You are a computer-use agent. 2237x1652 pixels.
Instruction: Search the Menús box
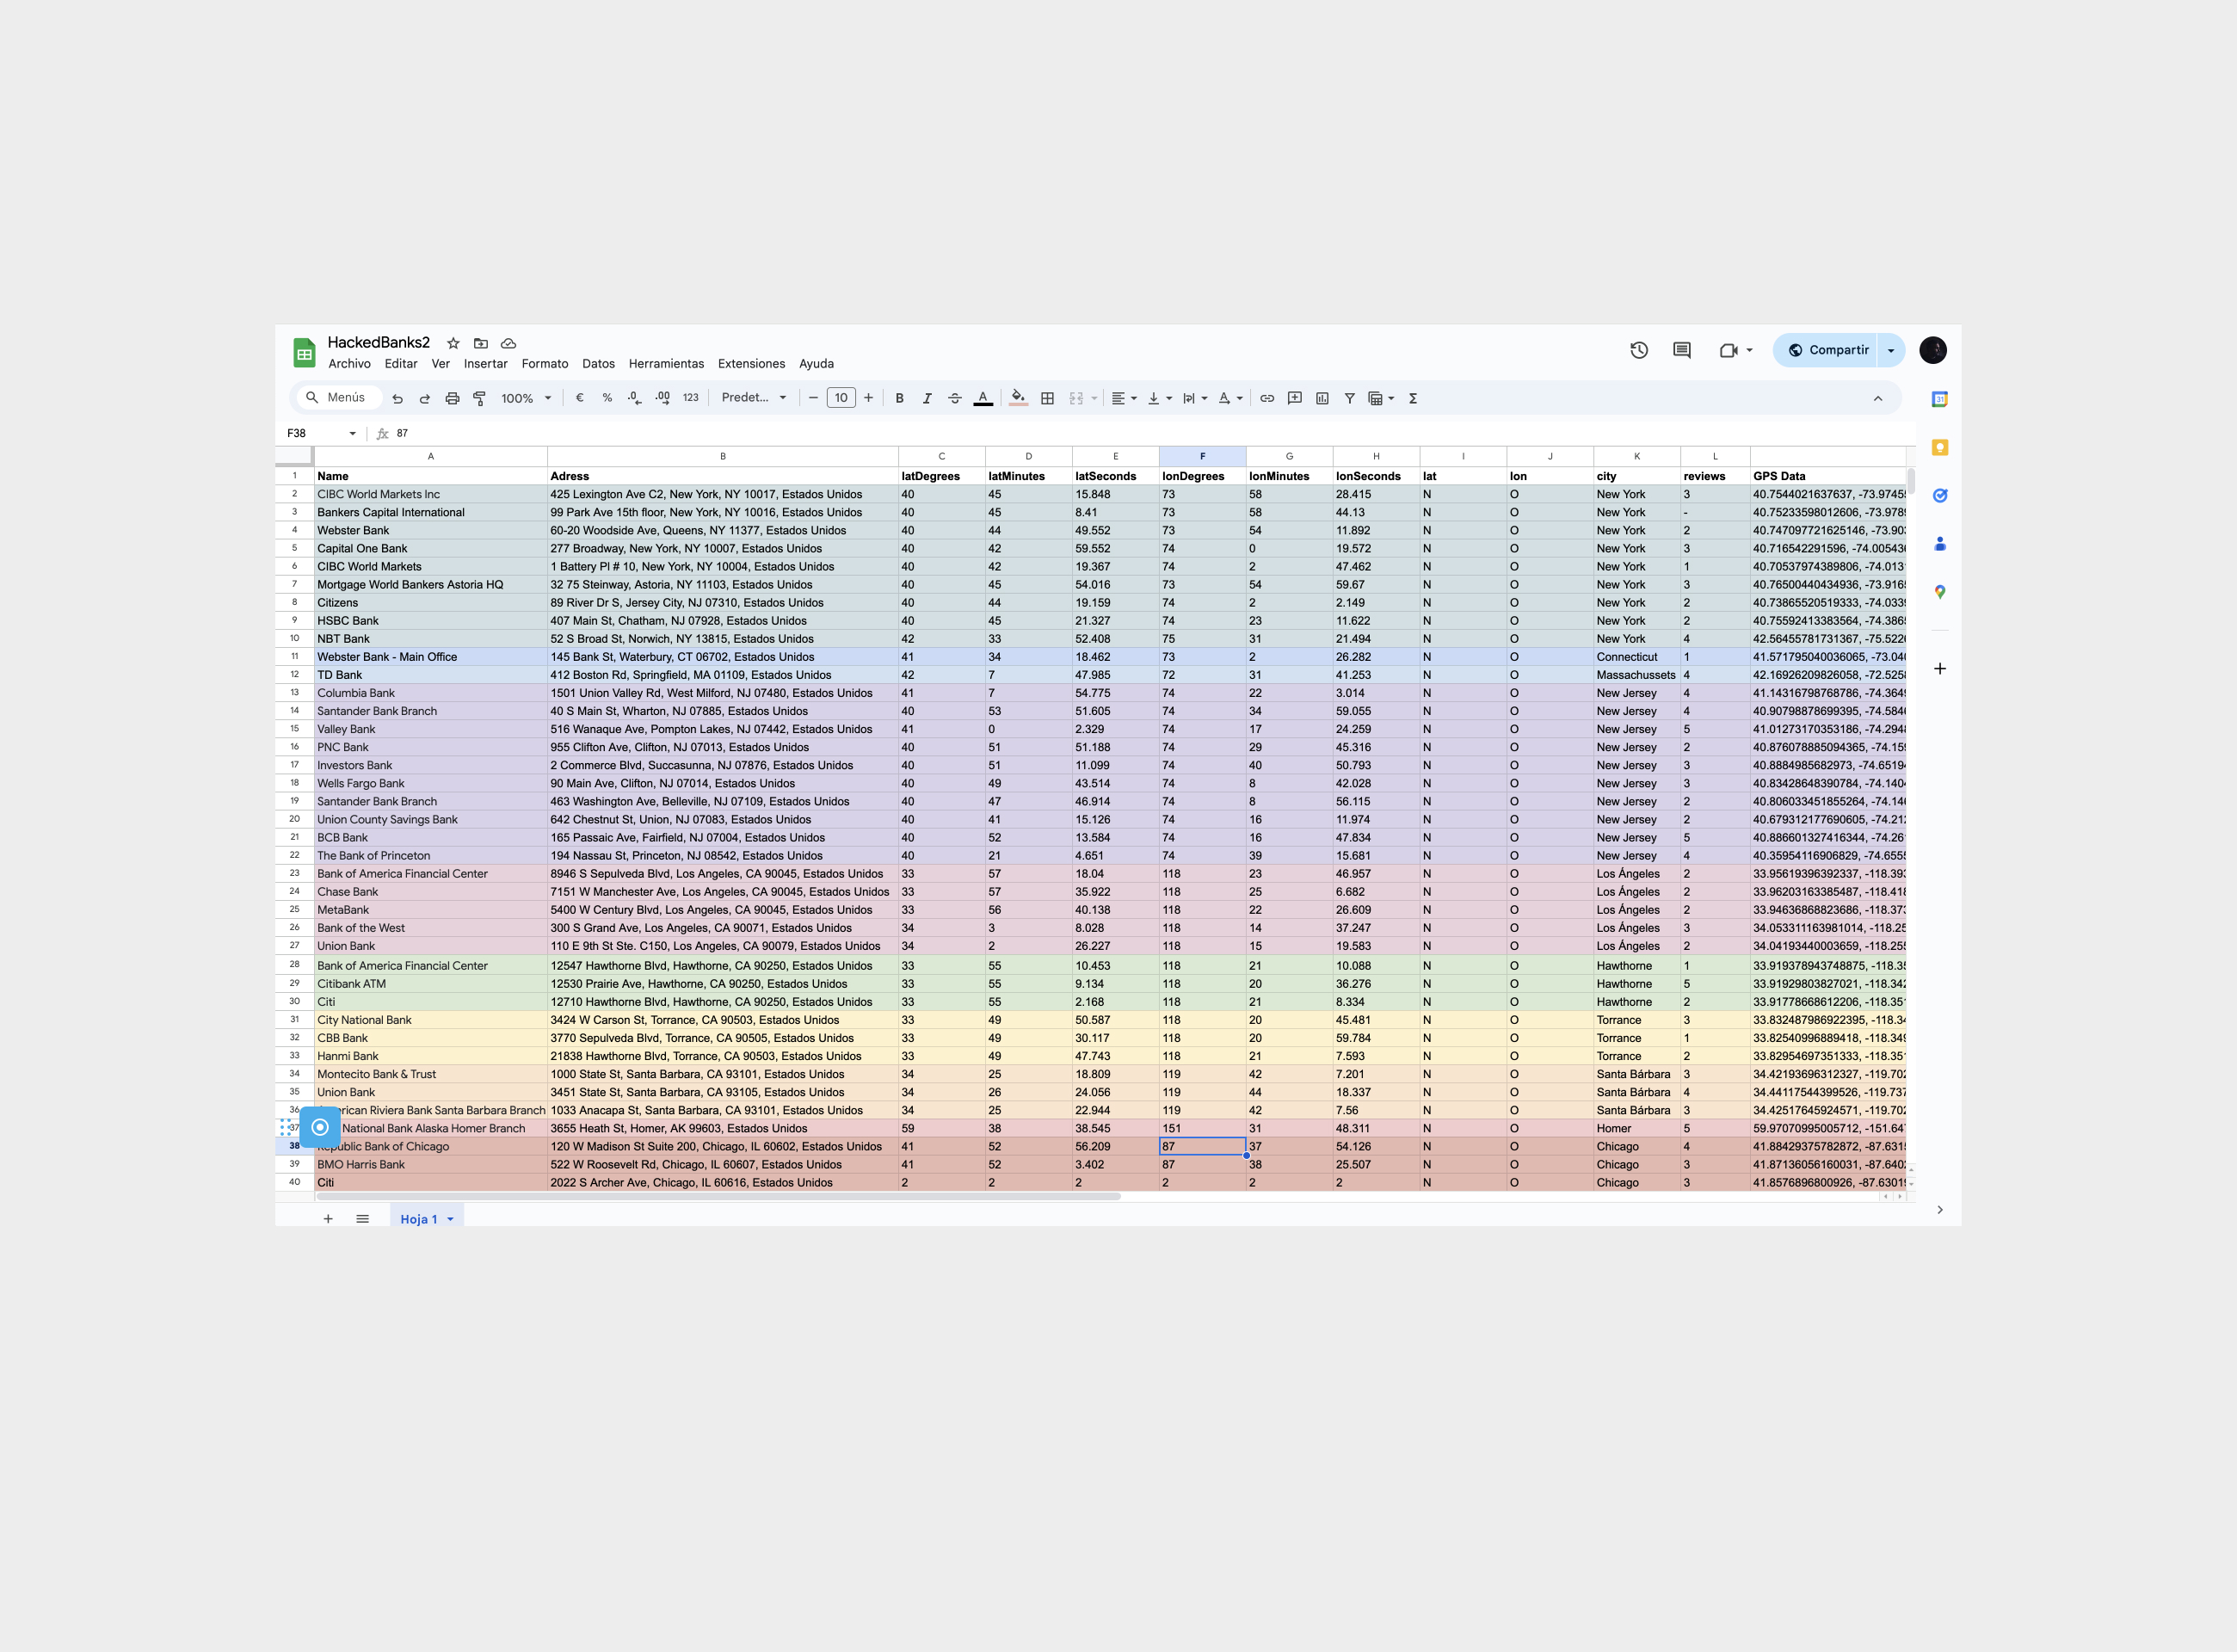(x=339, y=398)
